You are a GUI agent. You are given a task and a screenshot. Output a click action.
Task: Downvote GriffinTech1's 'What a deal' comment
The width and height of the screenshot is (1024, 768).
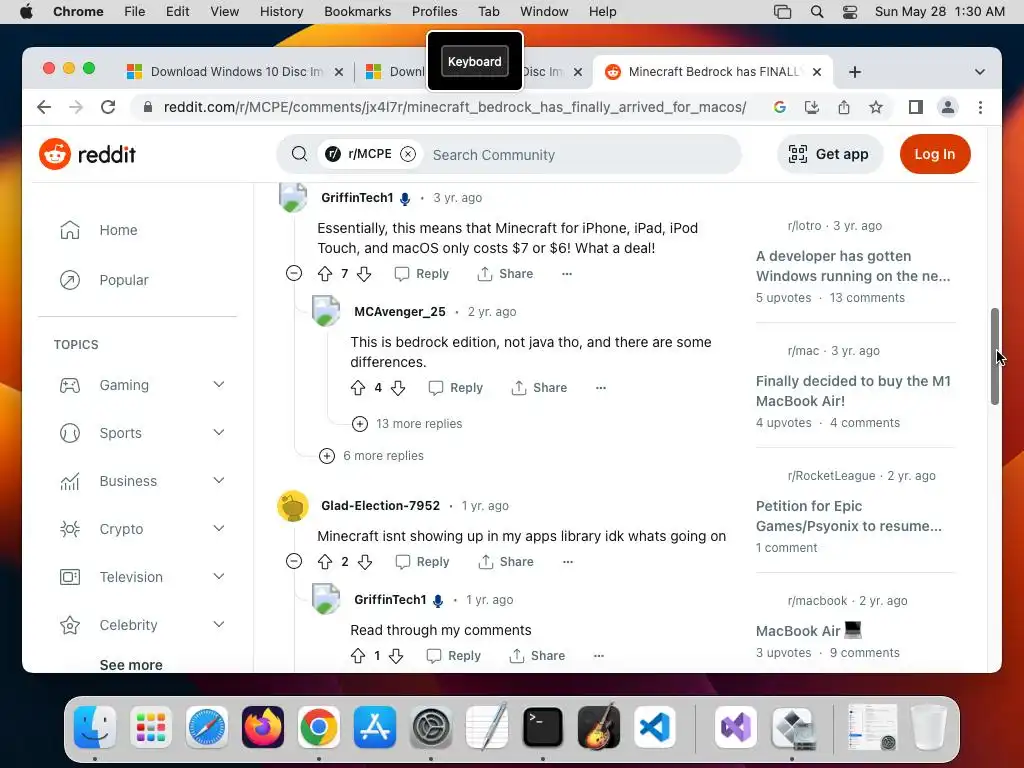(364, 274)
